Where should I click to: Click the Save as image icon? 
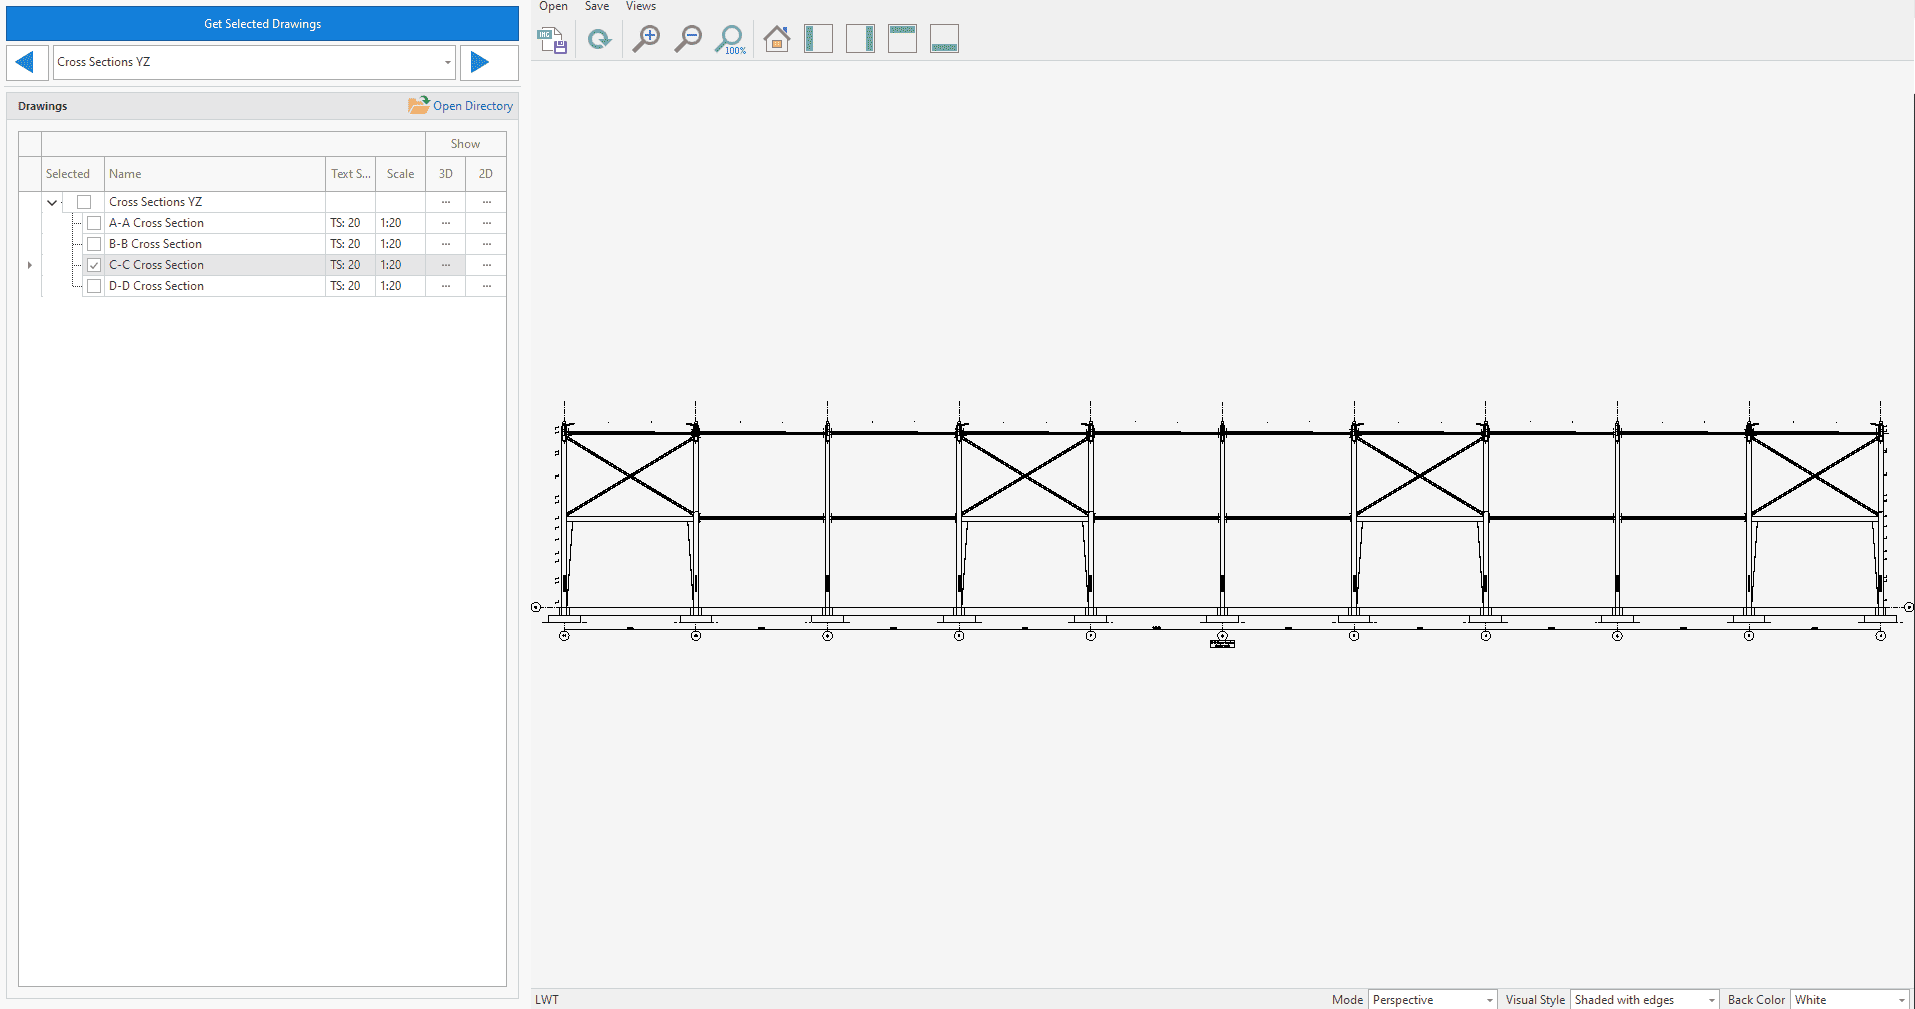tap(551, 40)
